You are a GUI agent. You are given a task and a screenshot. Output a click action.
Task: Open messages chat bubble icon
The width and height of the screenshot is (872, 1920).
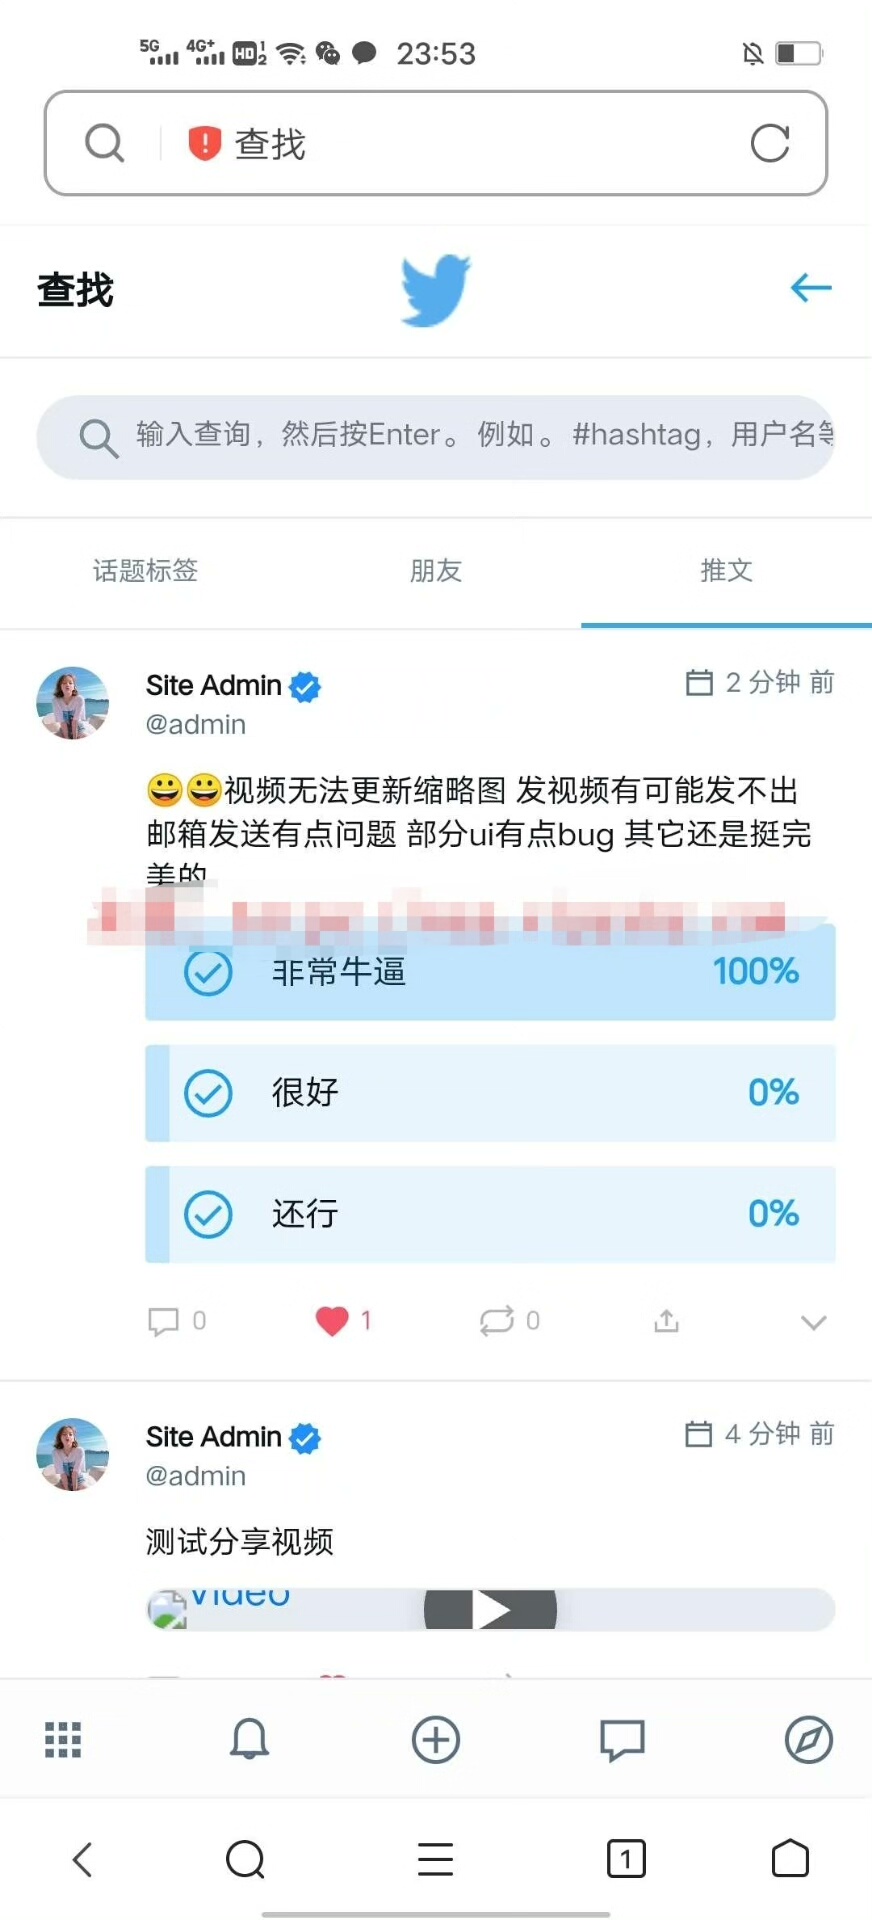click(x=622, y=1740)
